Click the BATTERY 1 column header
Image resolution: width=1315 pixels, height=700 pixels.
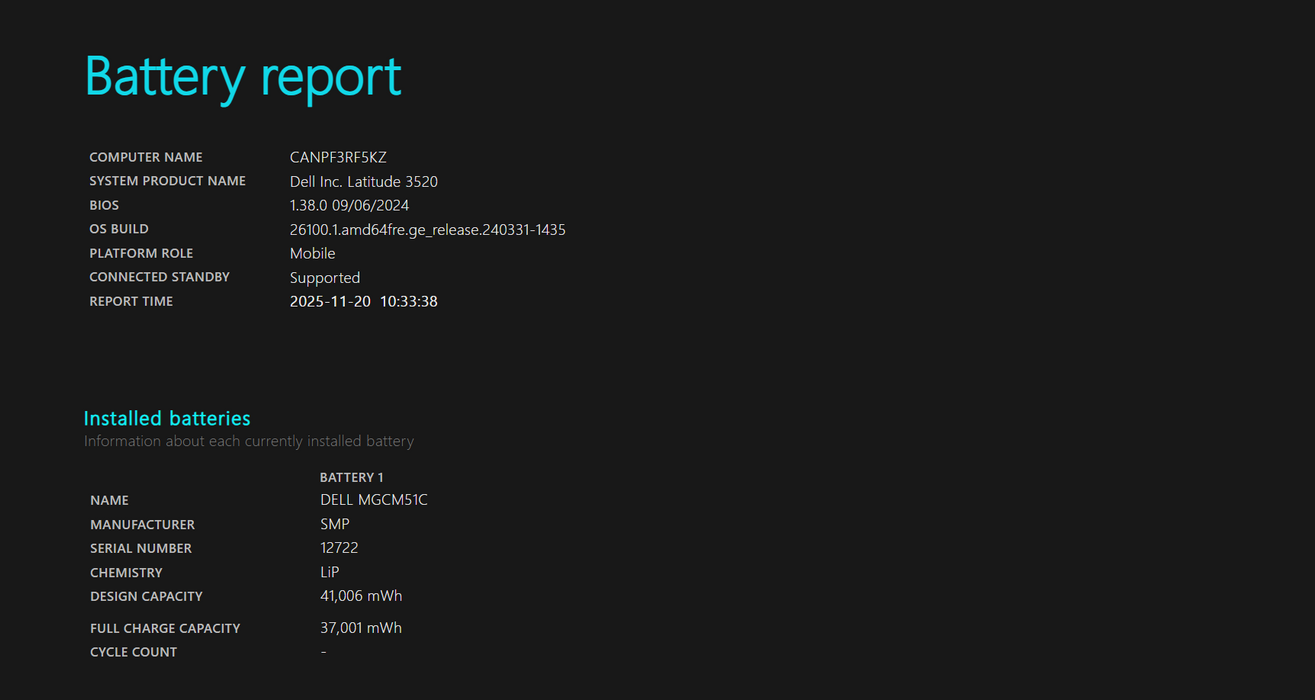coord(351,477)
